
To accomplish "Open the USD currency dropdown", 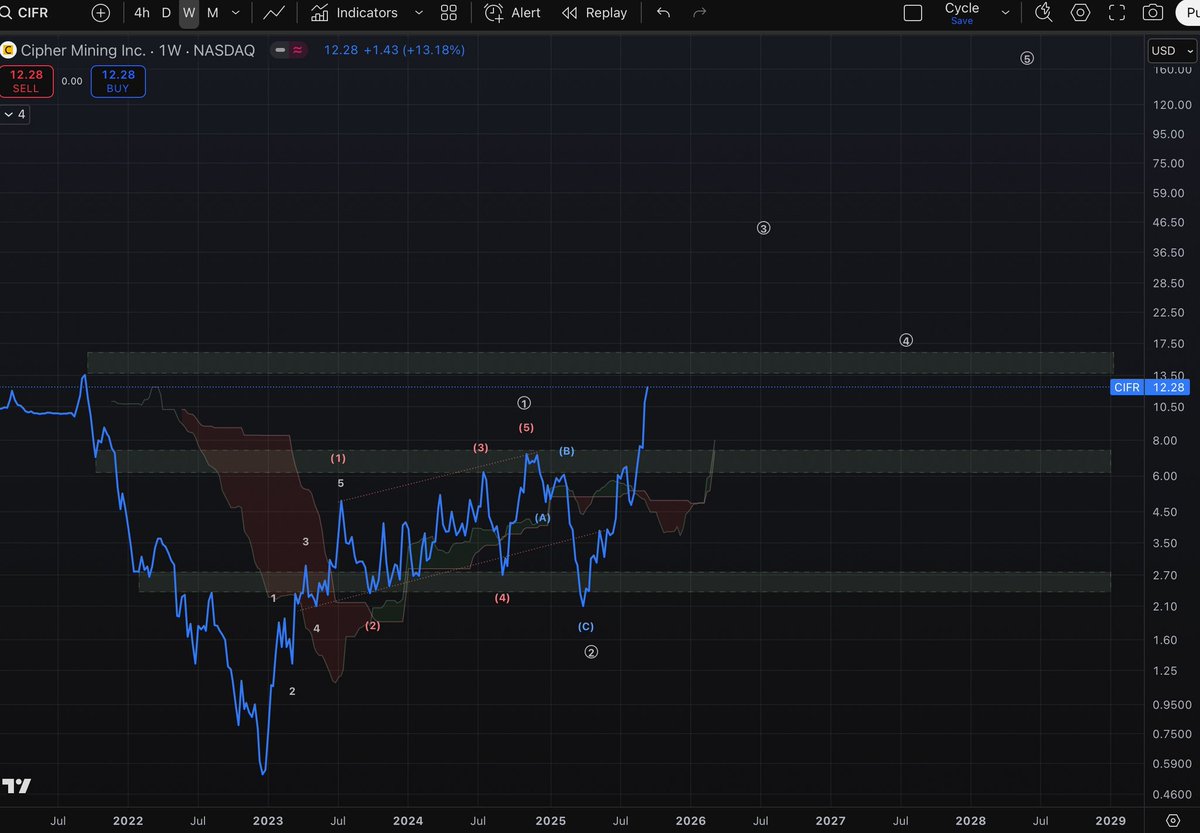I will [x=1169, y=51].
